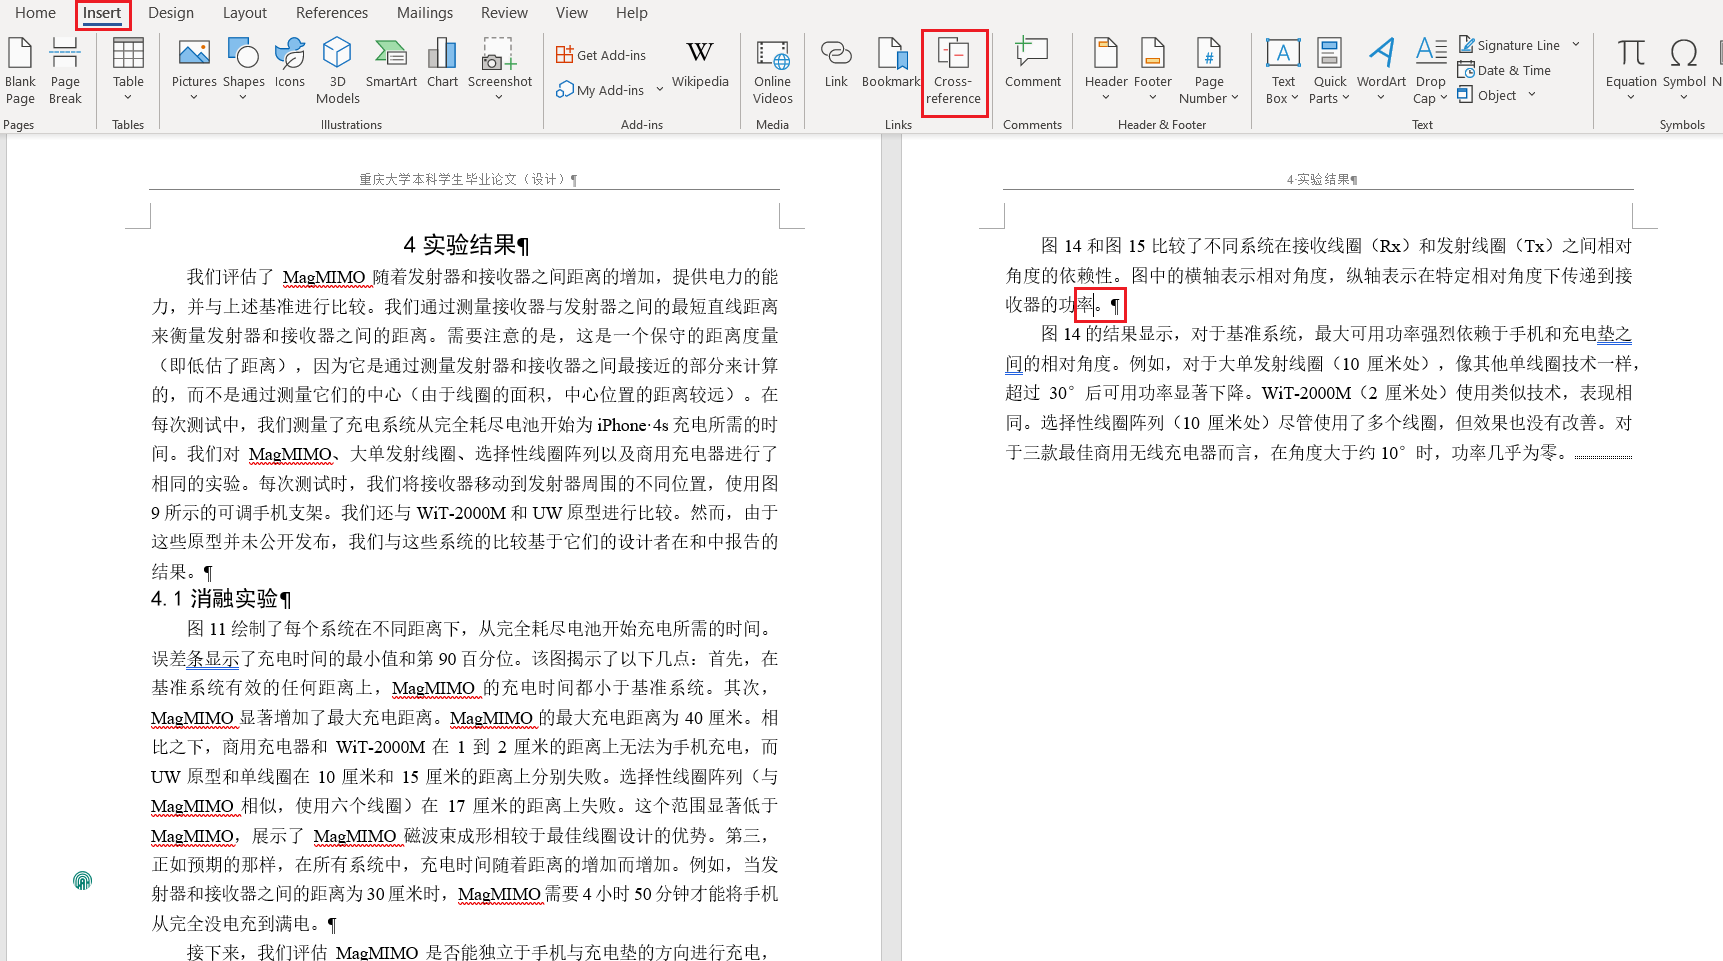Insert WordArt text
The image size is (1723, 961).
coord(1381,71)
